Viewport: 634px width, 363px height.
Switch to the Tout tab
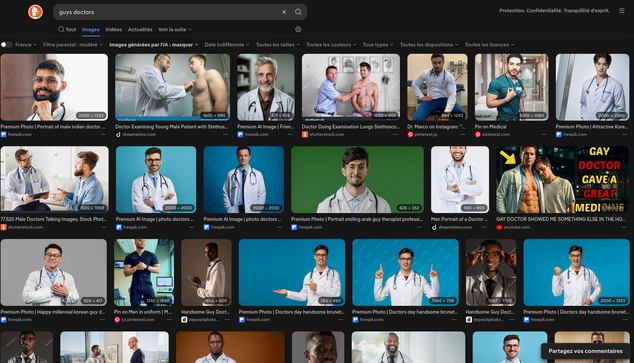coord(67,29)
